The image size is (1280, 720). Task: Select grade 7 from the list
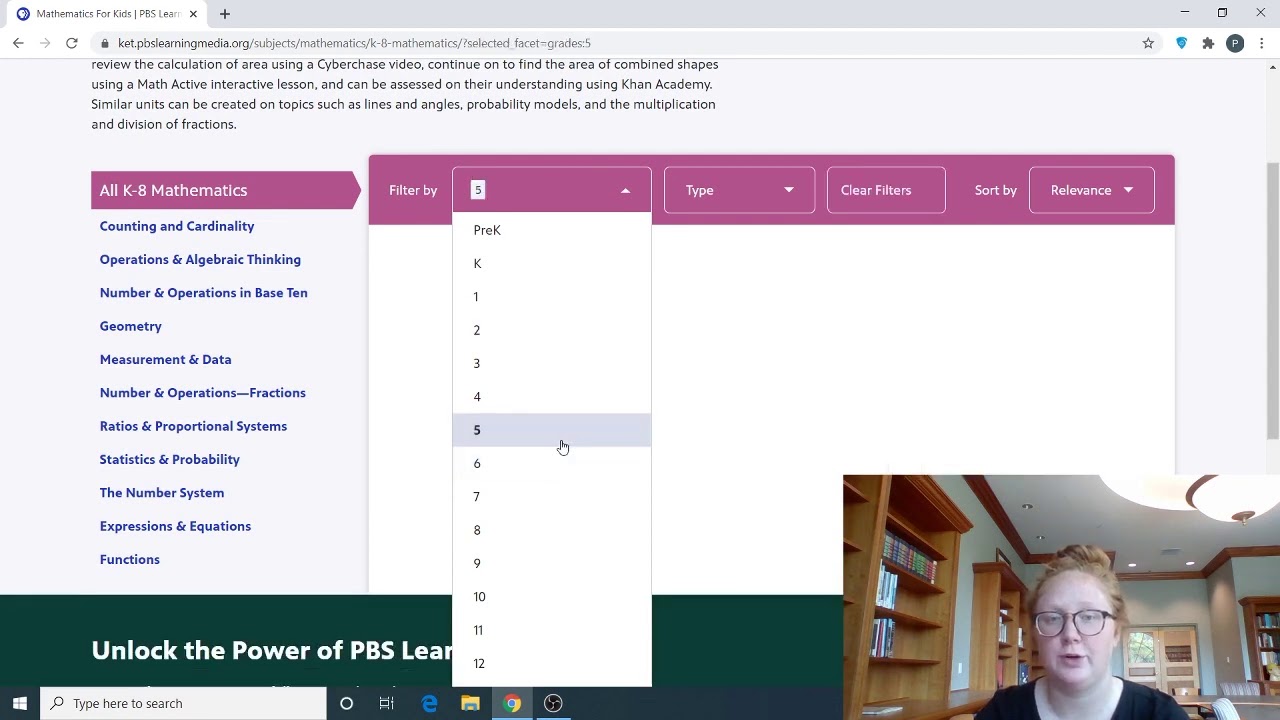click(551, 497)
